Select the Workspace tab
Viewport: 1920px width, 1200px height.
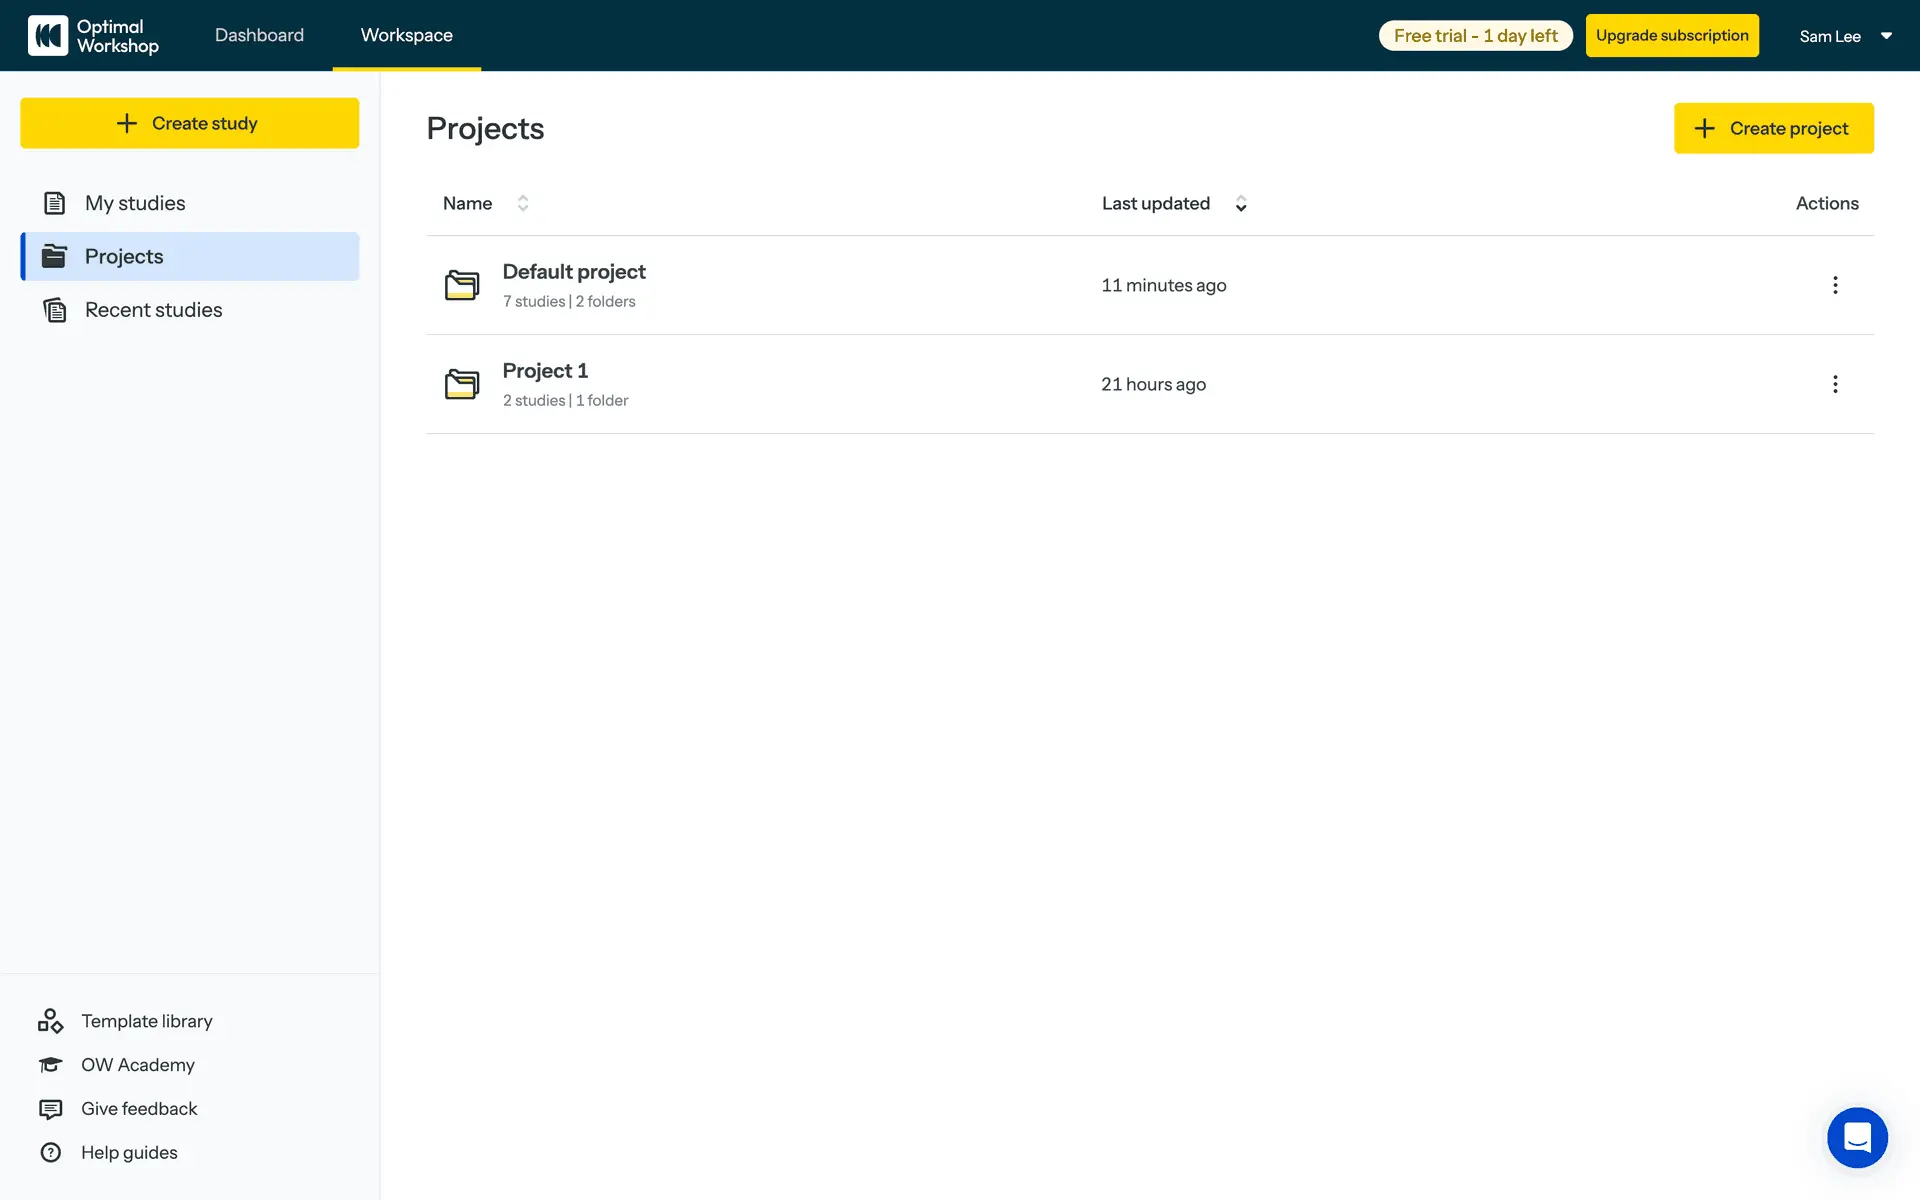(406, 35)
